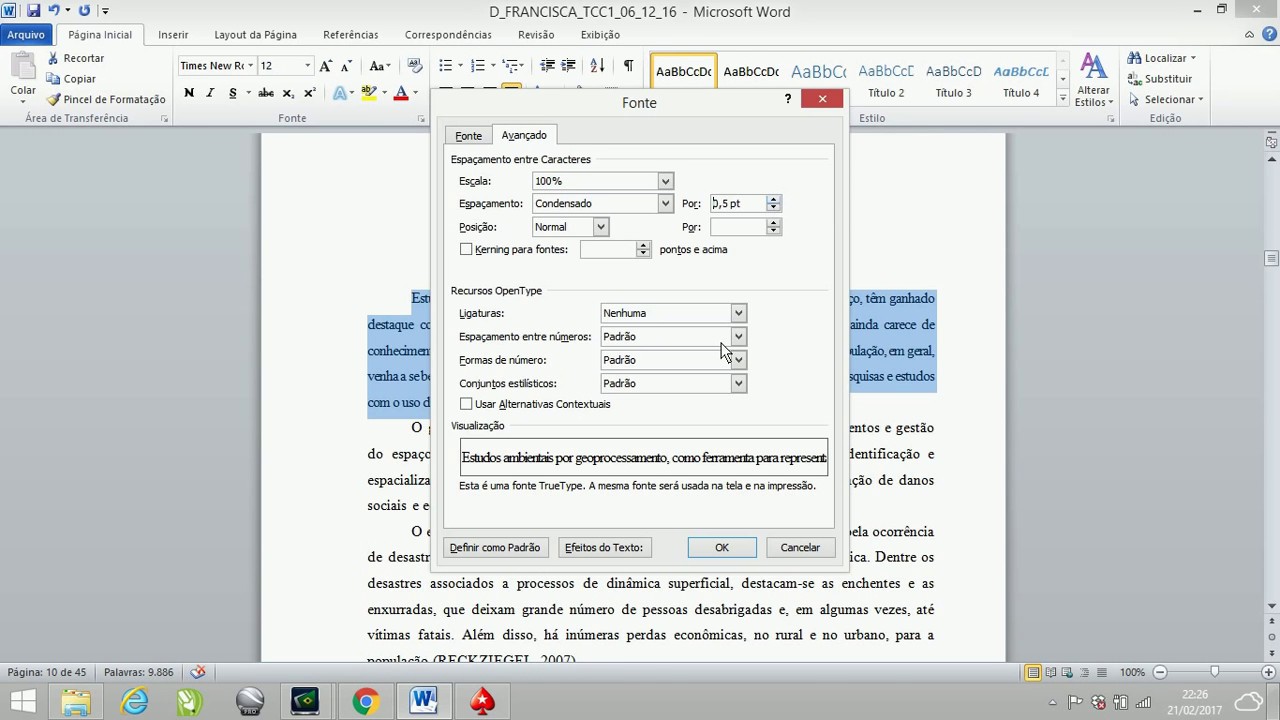
Task: Click the grow font size icon
Action: 326,66
